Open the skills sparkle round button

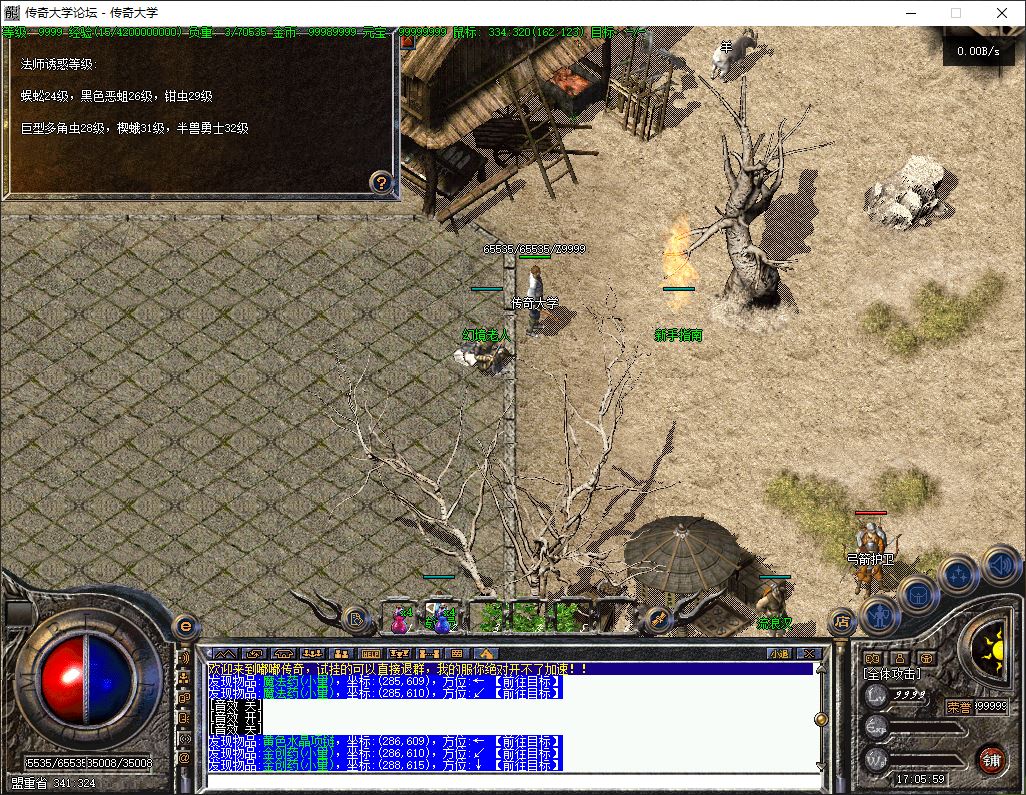pyautogui.click(x=958, y=574)
